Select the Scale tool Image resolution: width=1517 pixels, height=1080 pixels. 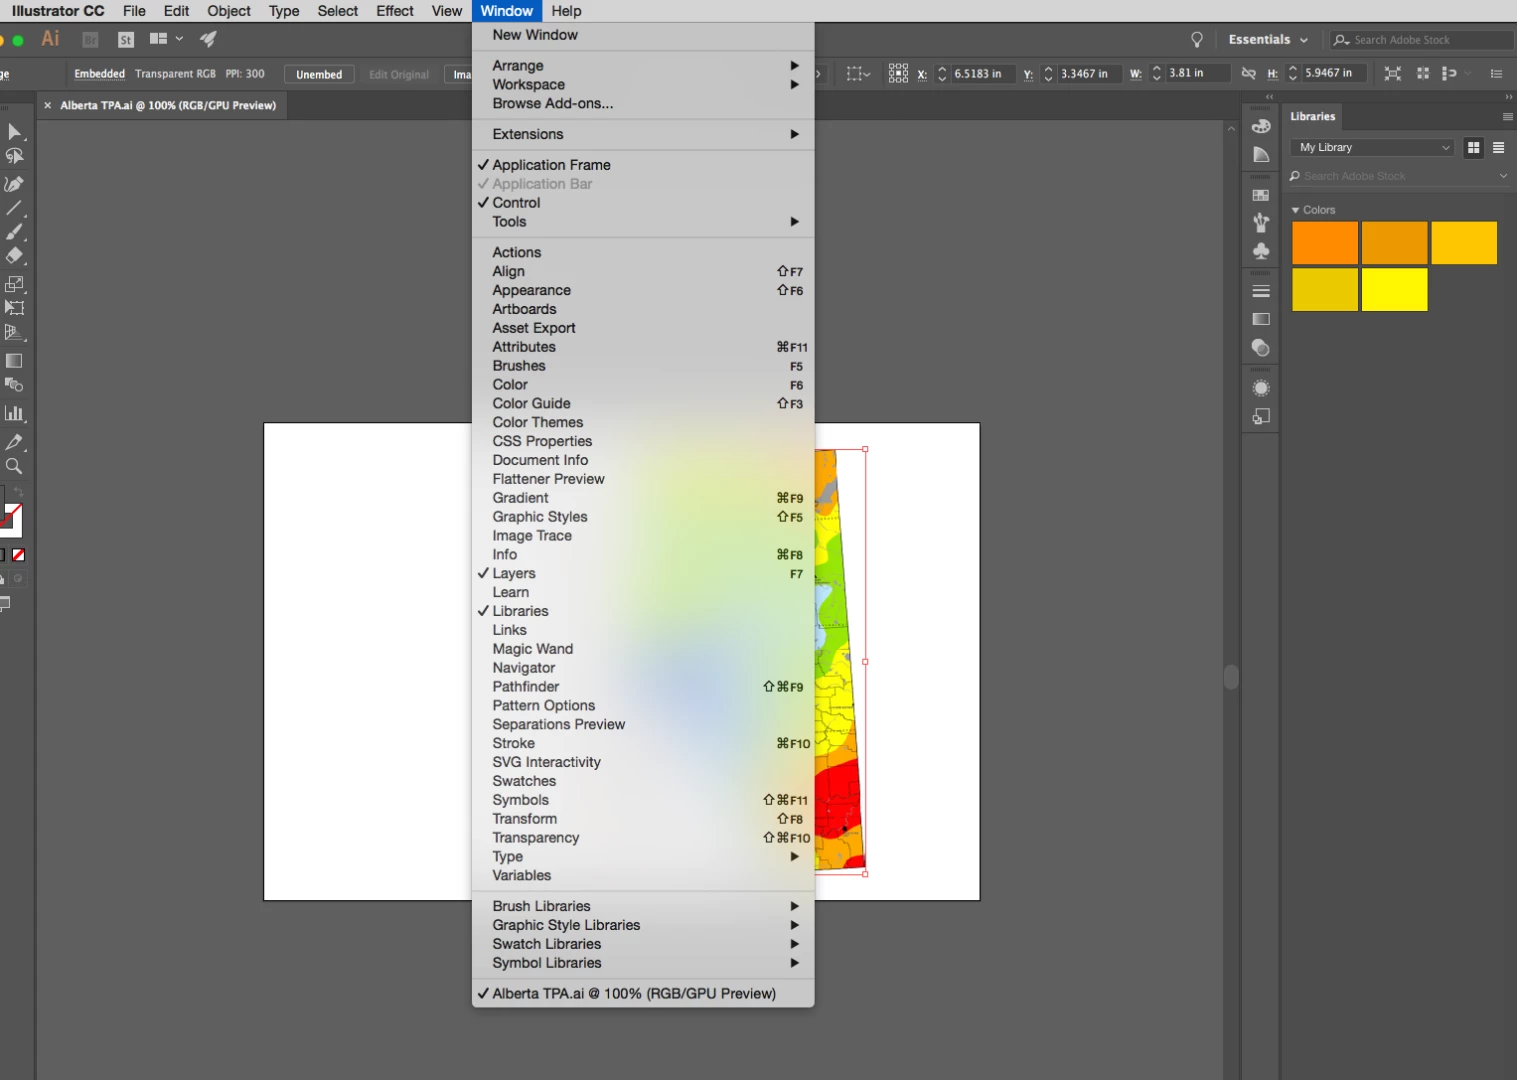click(x=14, y=284)
